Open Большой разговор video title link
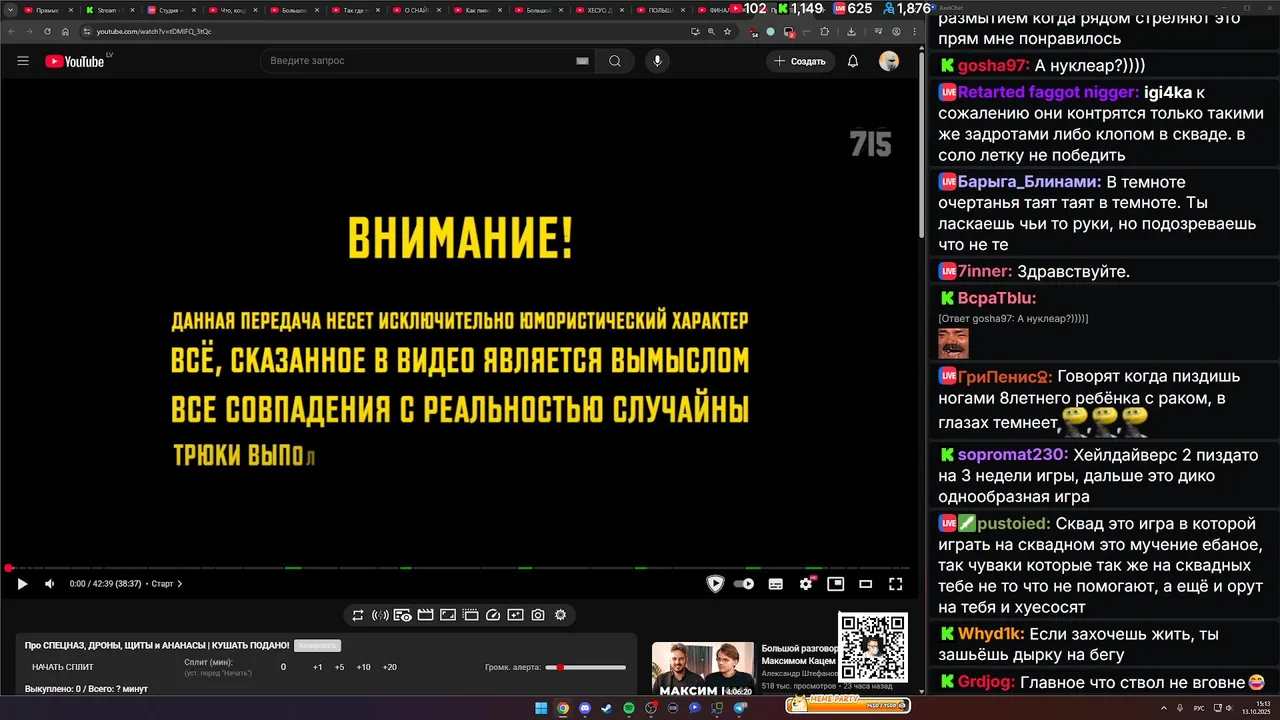This screenshot has height=720, width=1280. pyautogui.click(x=799, y=655)
